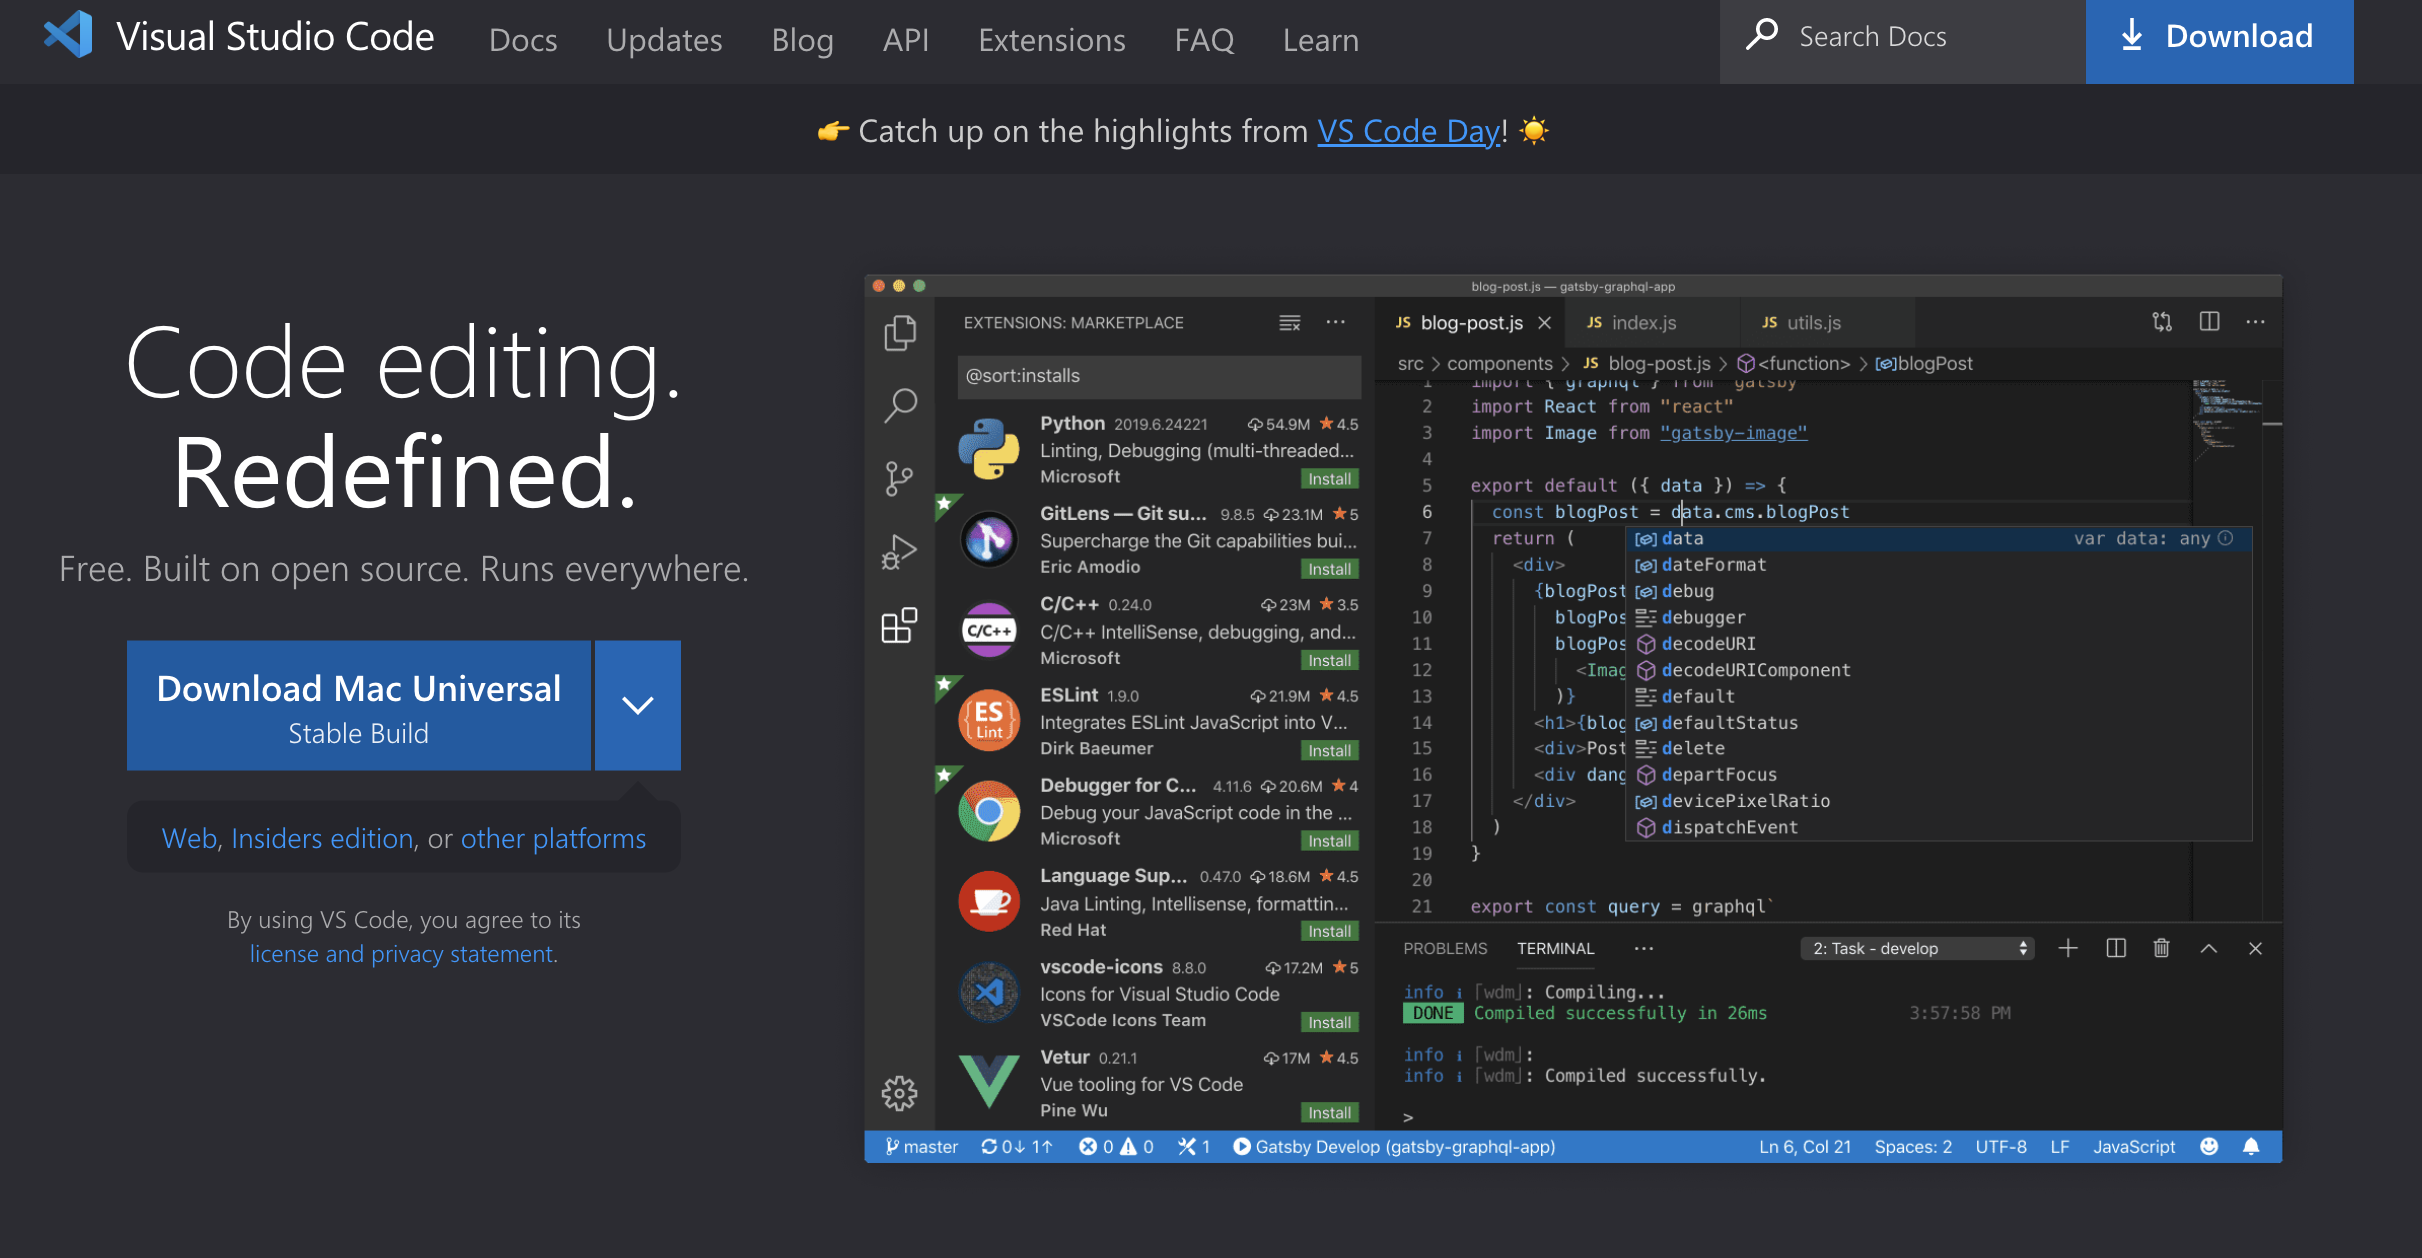Screen dimensions: 2422x1258
Task: Open the other platforms link
Action: click(x=553, y=838)
